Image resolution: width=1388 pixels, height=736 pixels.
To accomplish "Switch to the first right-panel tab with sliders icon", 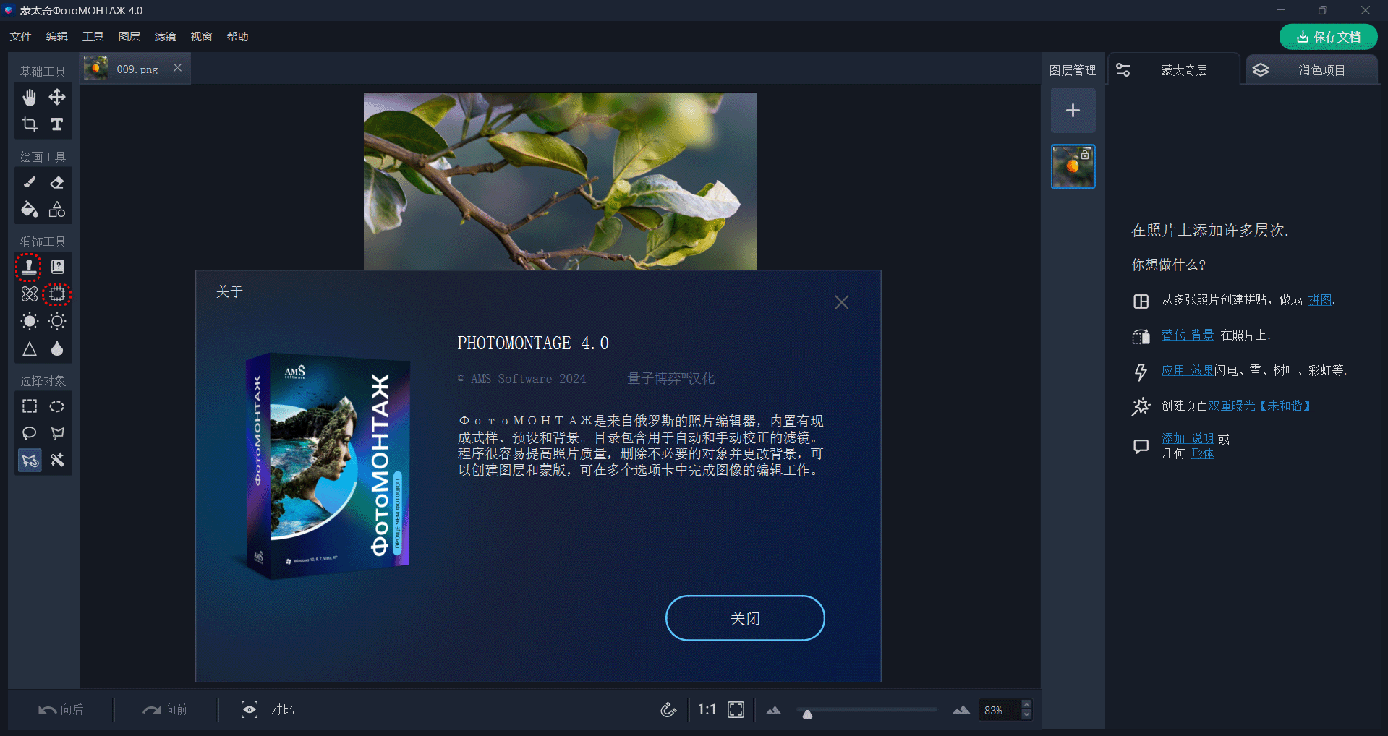I will 1175,70.
